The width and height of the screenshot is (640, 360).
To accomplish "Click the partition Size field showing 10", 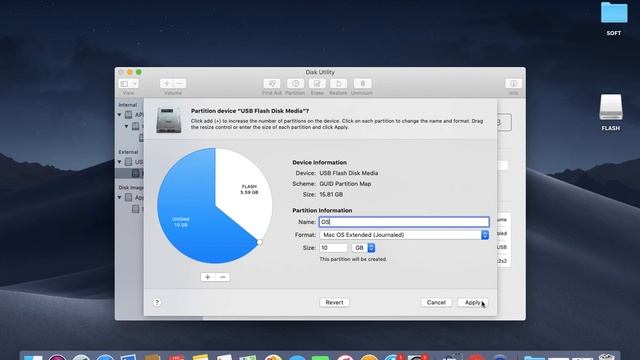I will pos(333,248).
